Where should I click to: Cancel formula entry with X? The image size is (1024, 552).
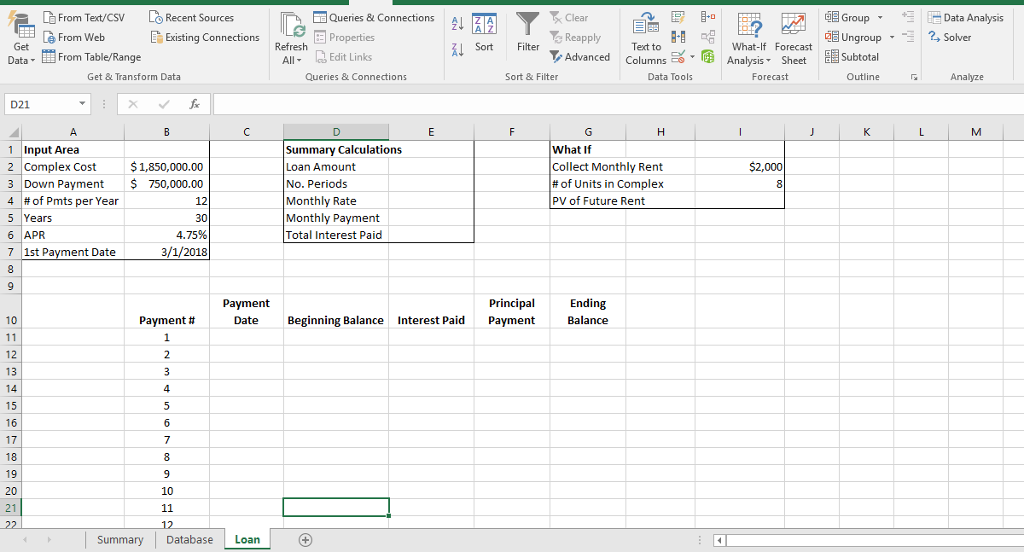pyautogui.click(x=133, y=104)
